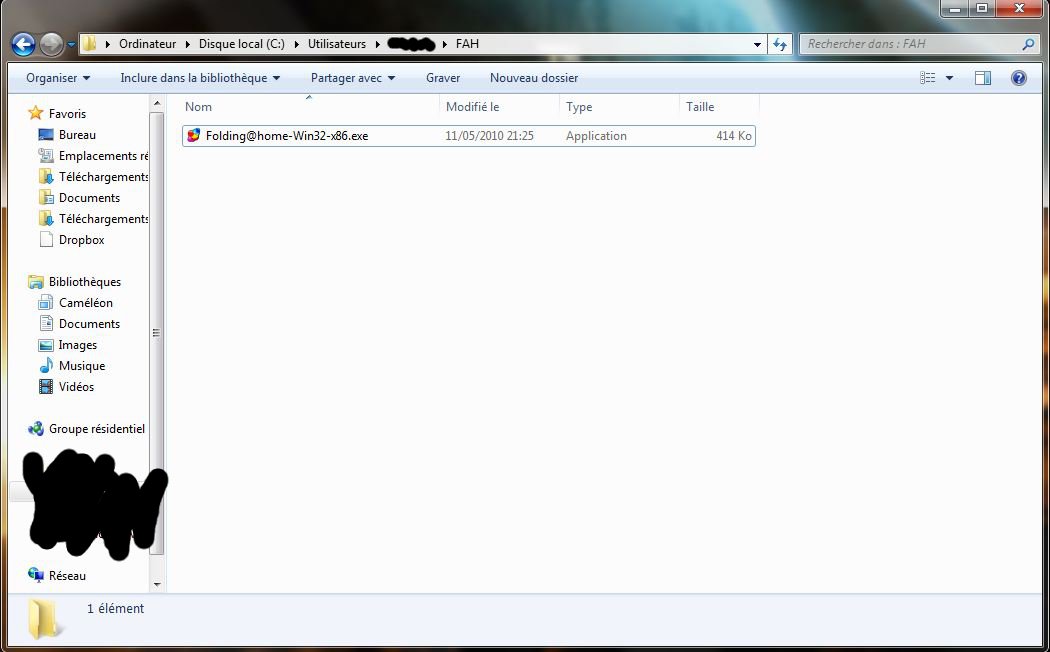Screen dimensions: 1050x652
Task: Select Utilisateurs in the address path
Action: tap(337, 44)
